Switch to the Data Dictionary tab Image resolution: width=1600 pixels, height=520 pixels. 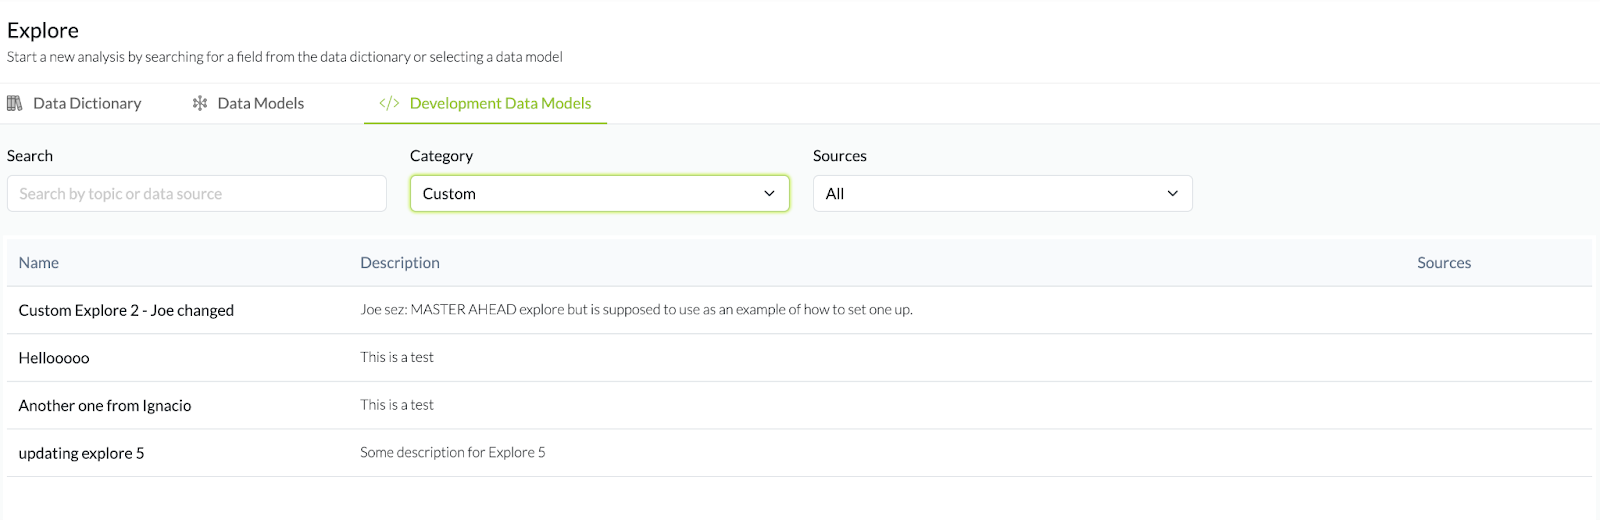coord(87,103)
